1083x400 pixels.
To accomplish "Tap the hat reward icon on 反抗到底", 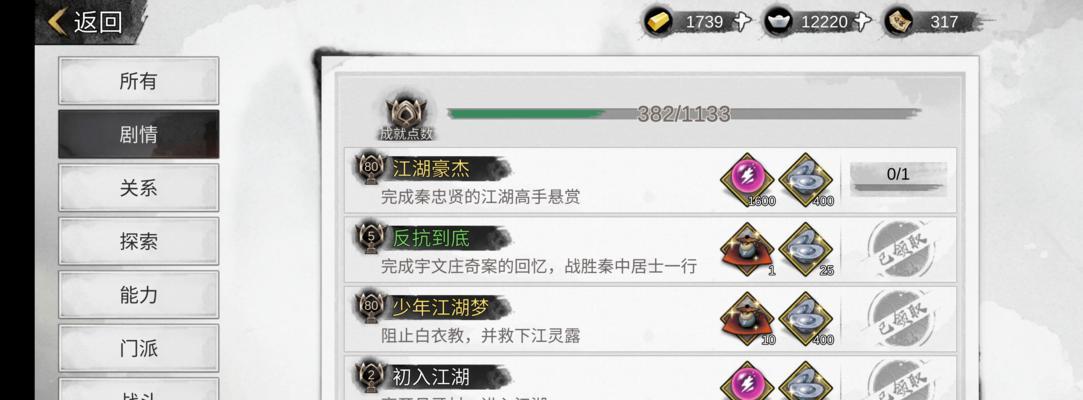I will pyautogui.click(x=747, y=249).
